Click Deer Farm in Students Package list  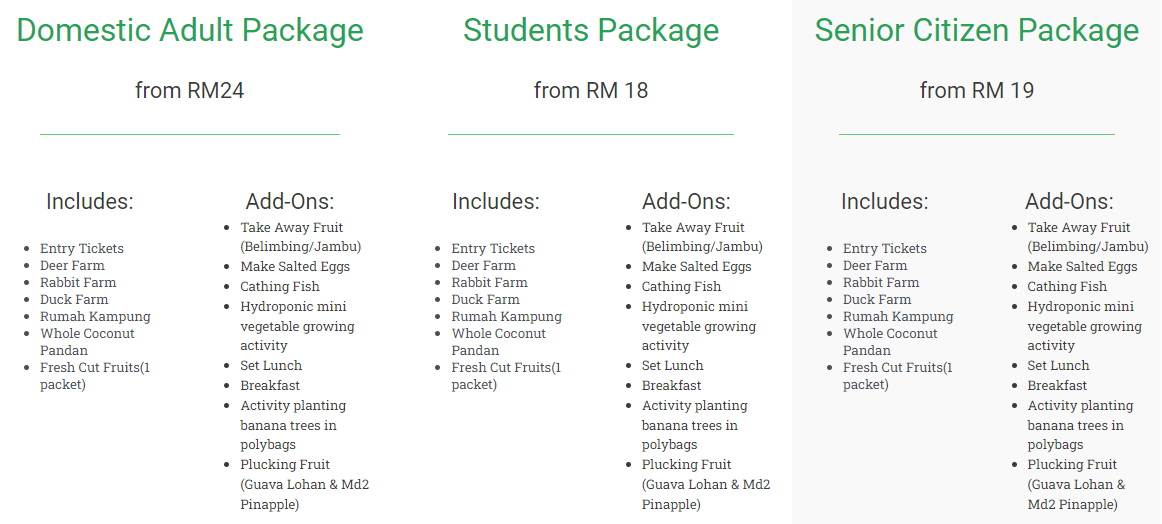pyautogui.click(x=483, y=265)
